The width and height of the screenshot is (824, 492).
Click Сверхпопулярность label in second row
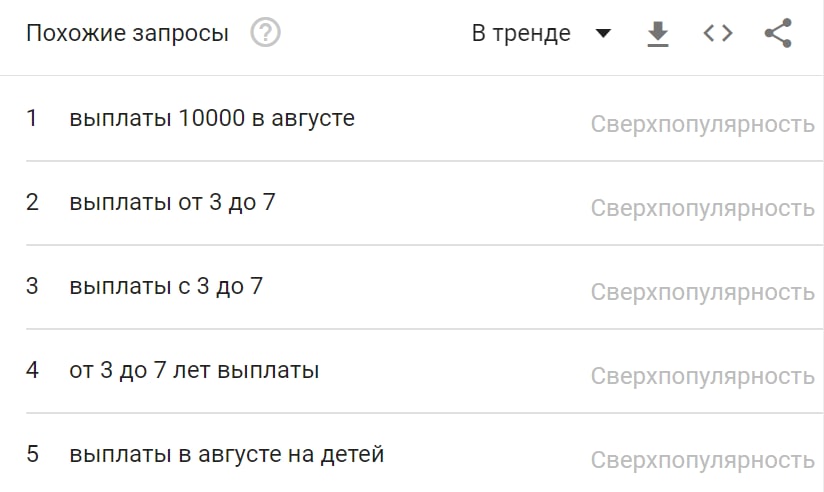click(x=702, y=208)
